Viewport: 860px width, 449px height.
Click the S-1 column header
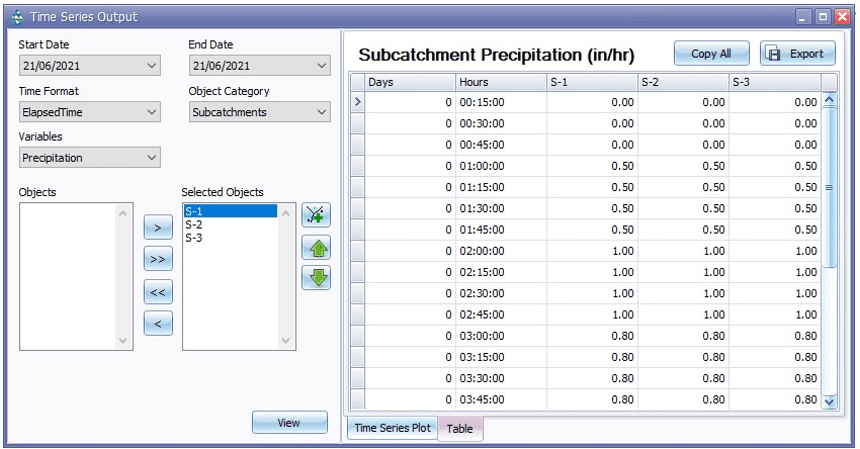592,82
